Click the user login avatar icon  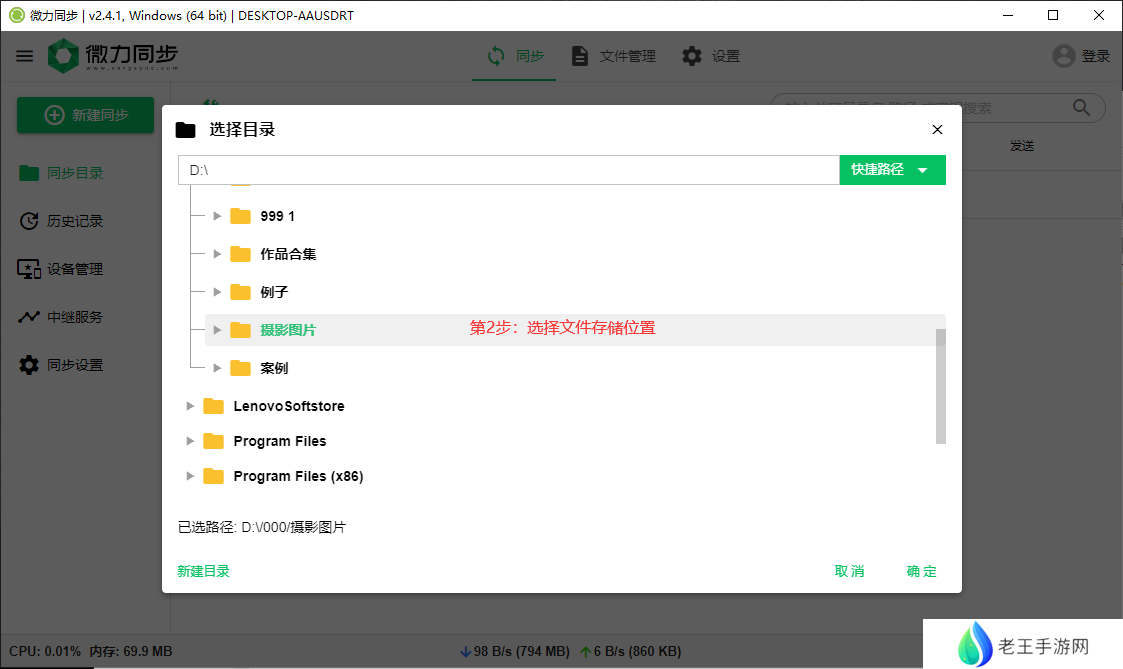pyautogui.click(x=1064, y=56)
